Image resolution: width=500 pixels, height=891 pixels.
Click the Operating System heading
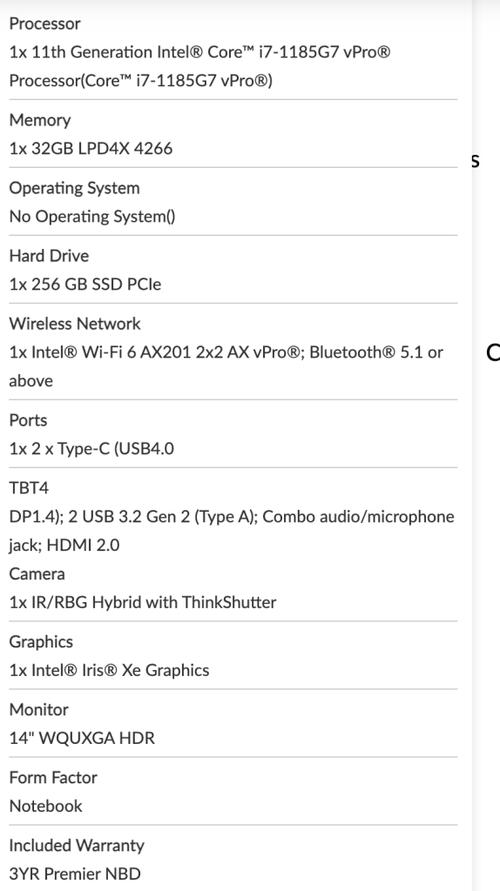point(74,188)
